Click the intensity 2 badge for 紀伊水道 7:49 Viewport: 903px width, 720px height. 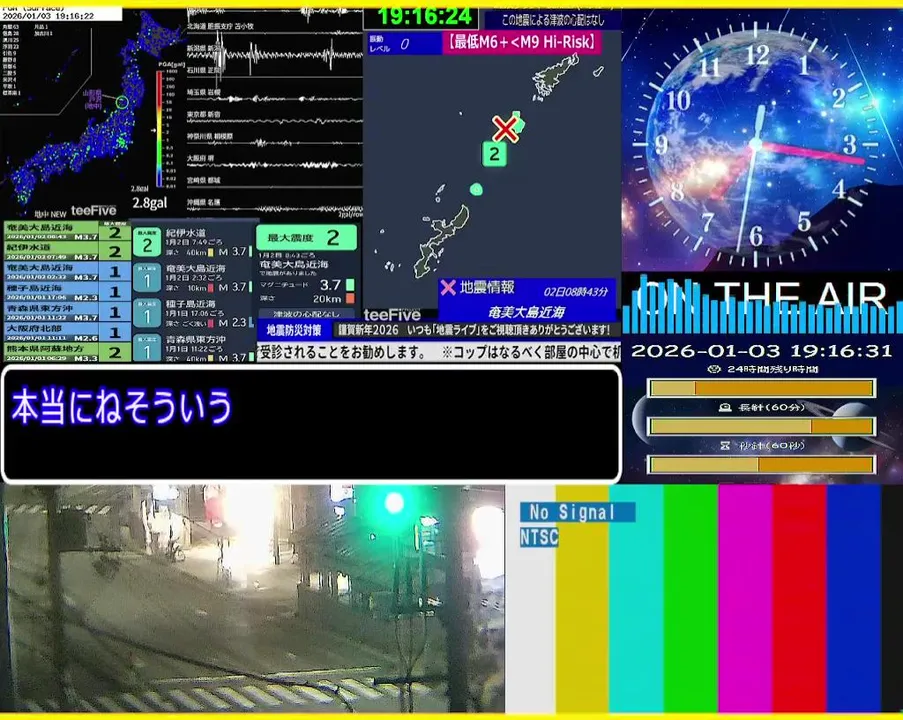point(147,243)
